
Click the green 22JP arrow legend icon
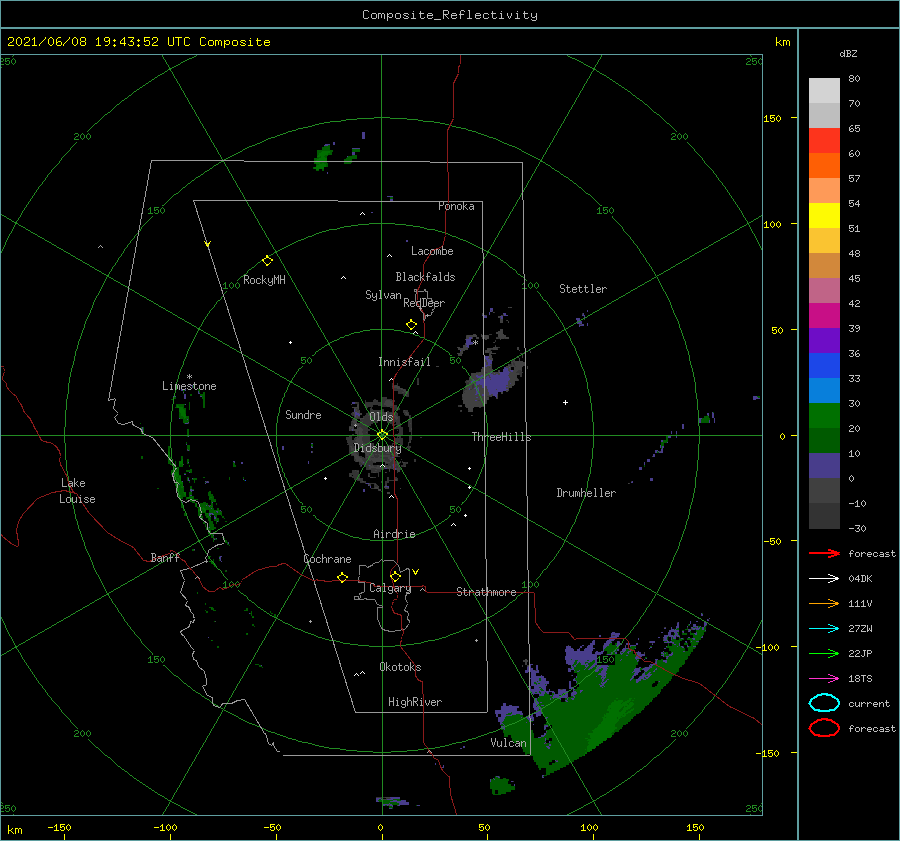coord(824,653)
